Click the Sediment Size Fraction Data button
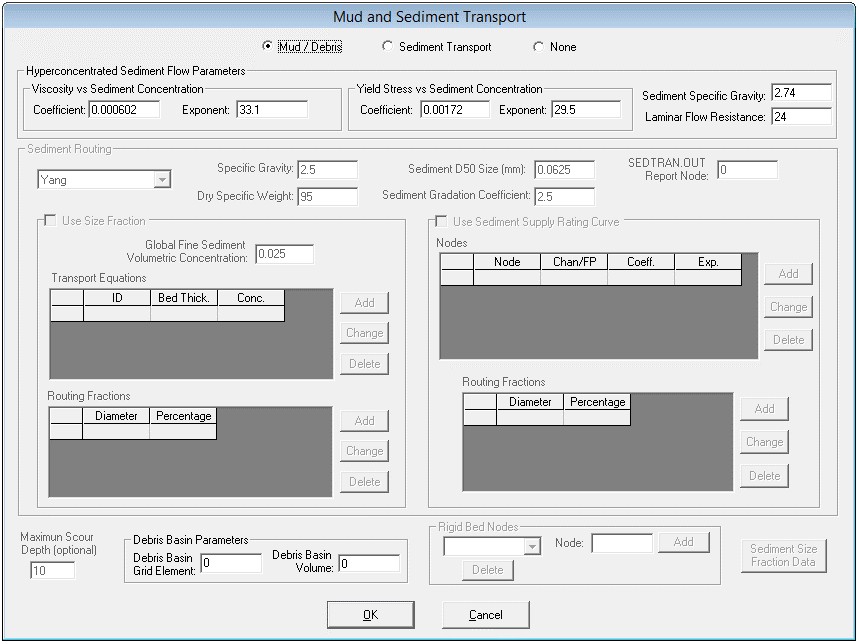This screenshot has width=859, height=644. pos(783,555)
